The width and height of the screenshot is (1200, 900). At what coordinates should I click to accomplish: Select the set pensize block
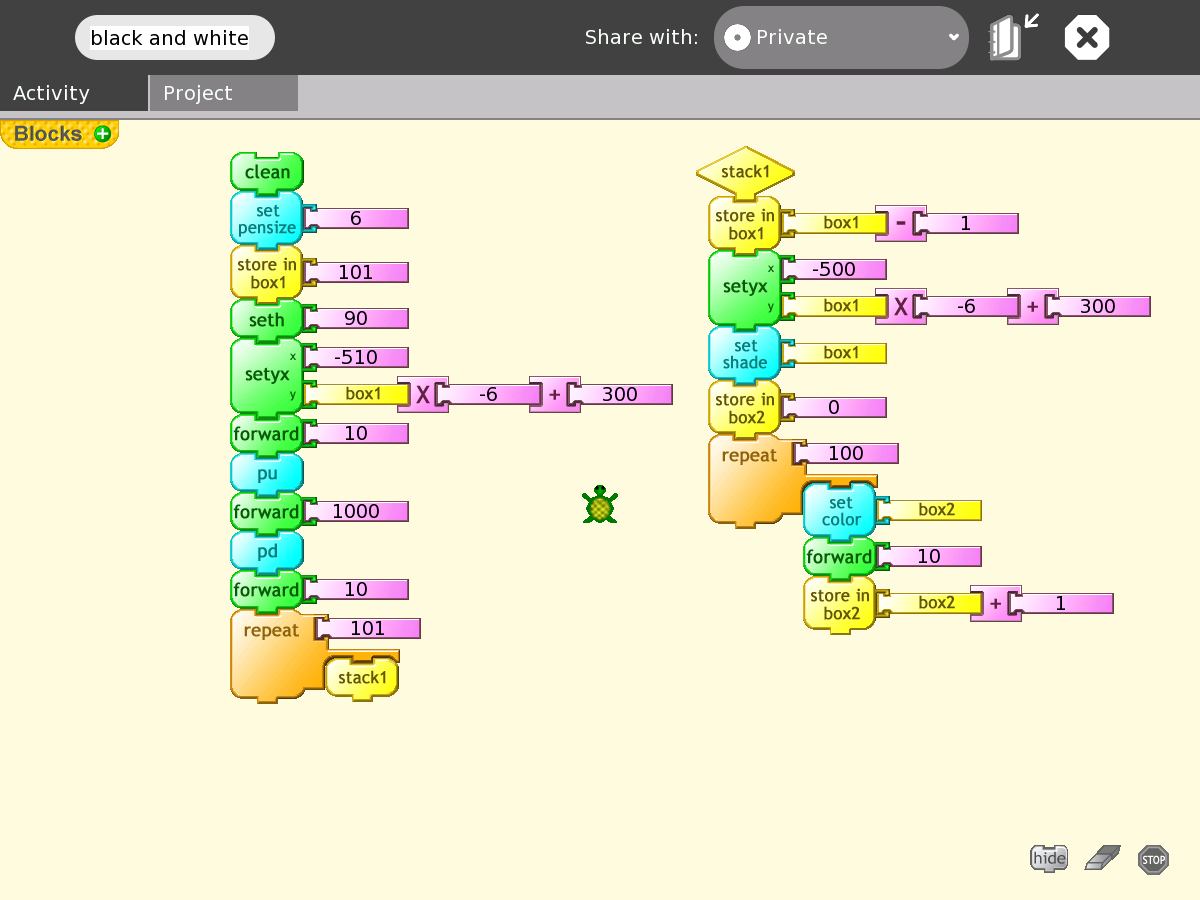tap(267, 219)
